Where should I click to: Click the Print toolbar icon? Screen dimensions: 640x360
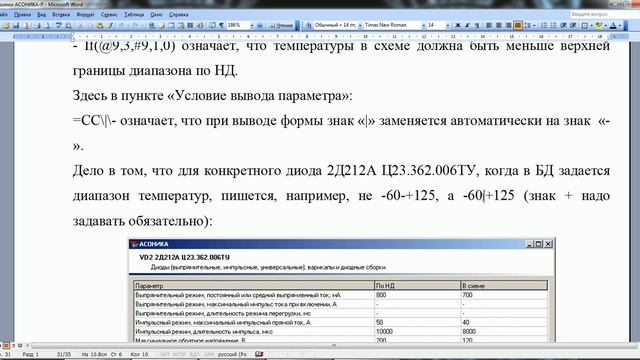37,25
